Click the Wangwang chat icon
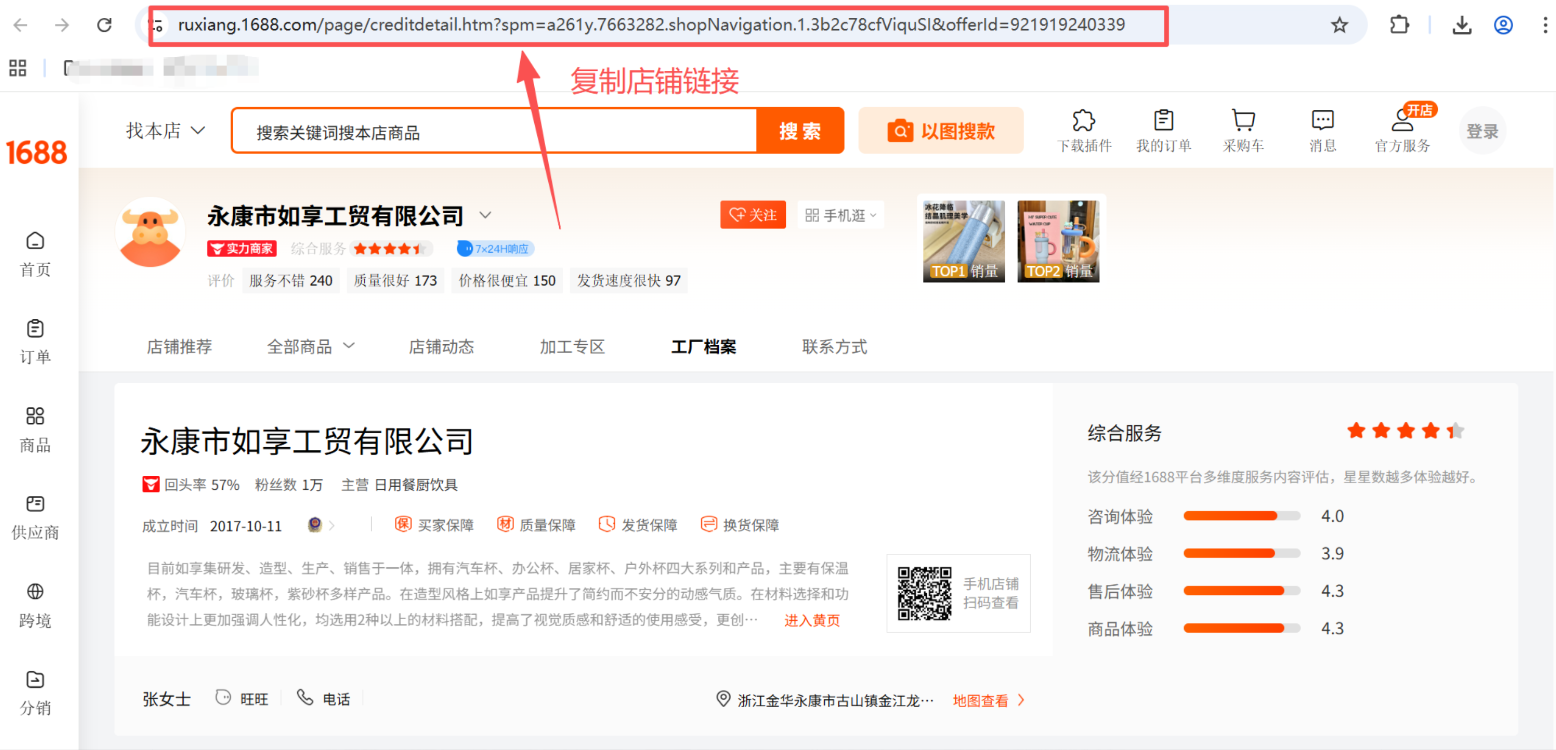Screen dimensions: 1556x750 click(225, 698)
